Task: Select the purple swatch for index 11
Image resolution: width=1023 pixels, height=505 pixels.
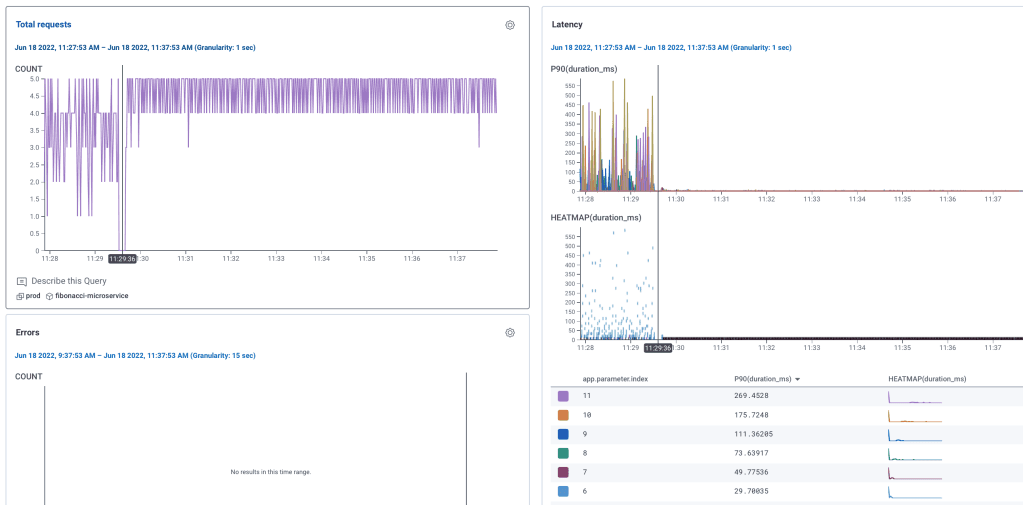Action: tap(563, 397)
